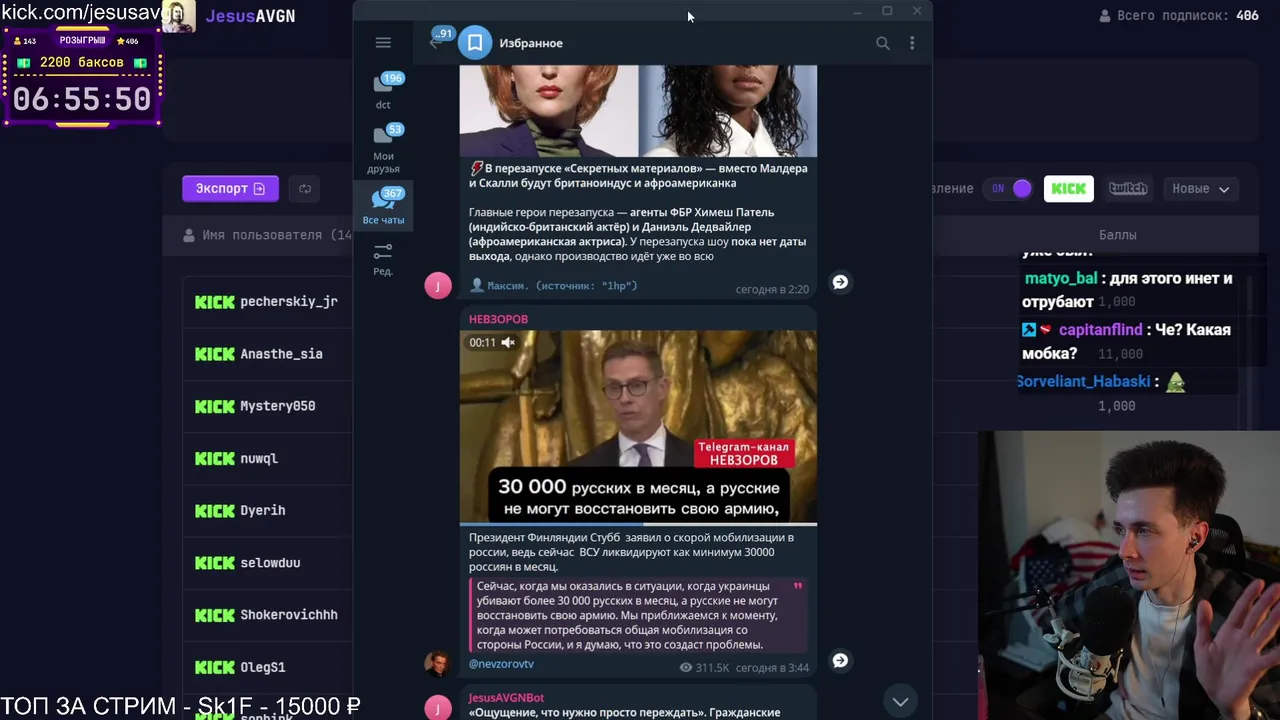1280x720 pixels.
Task: Click the Экспорт button
Action: (x=230, y=188)
